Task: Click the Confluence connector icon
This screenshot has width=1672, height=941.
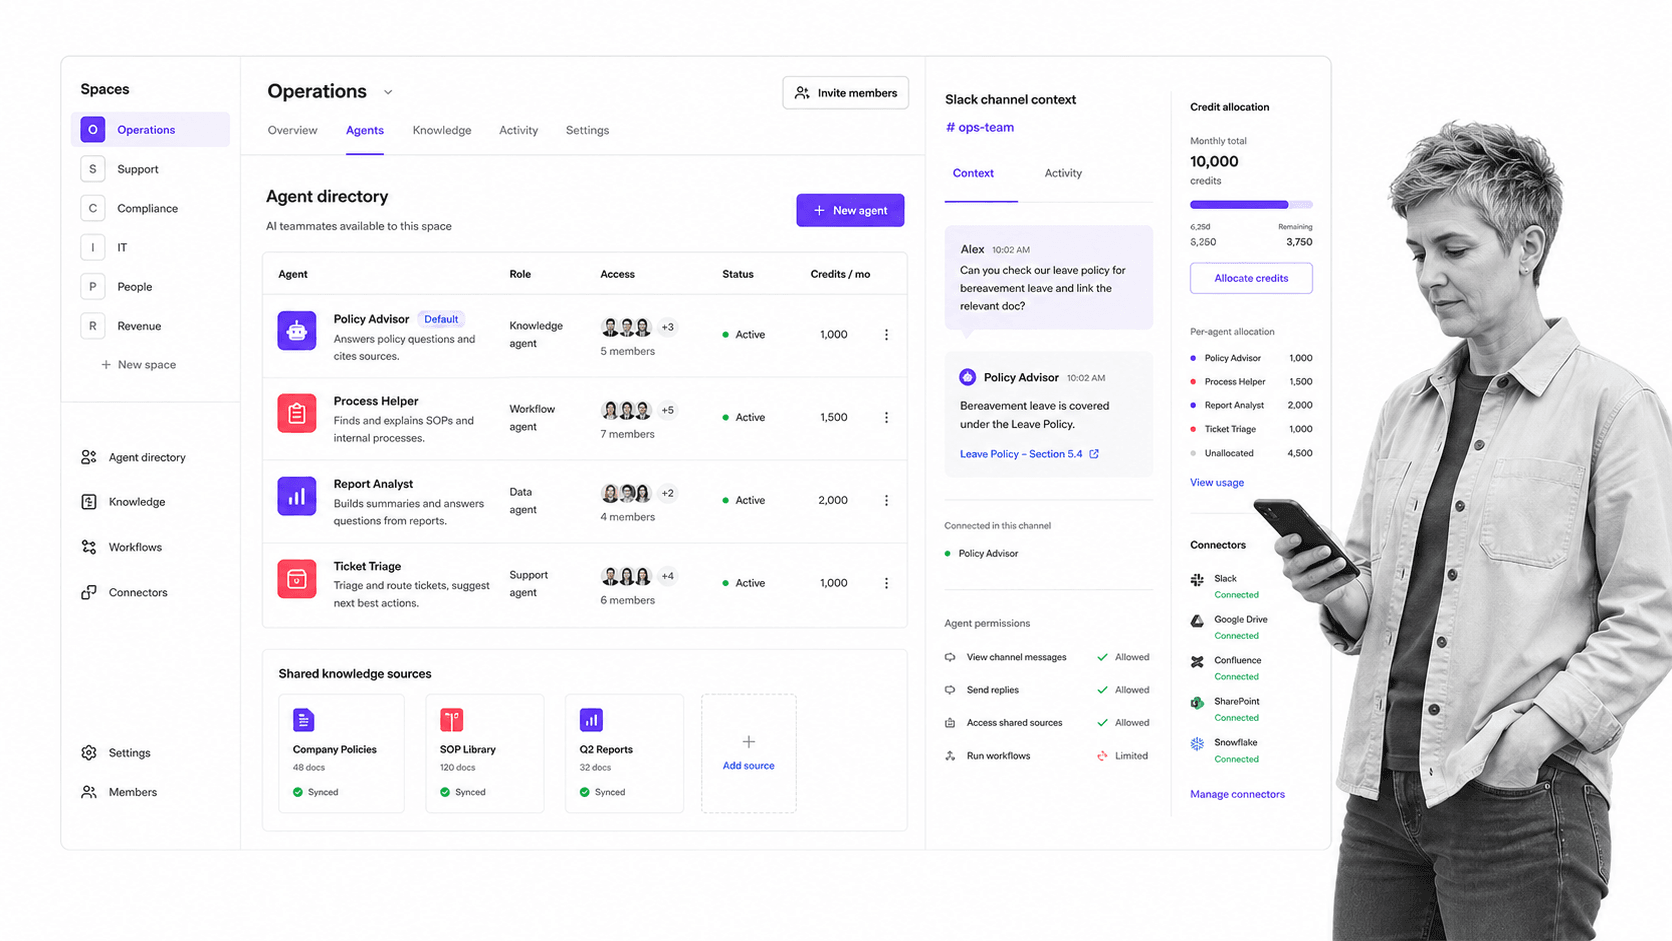Action: coord(1197,662)
